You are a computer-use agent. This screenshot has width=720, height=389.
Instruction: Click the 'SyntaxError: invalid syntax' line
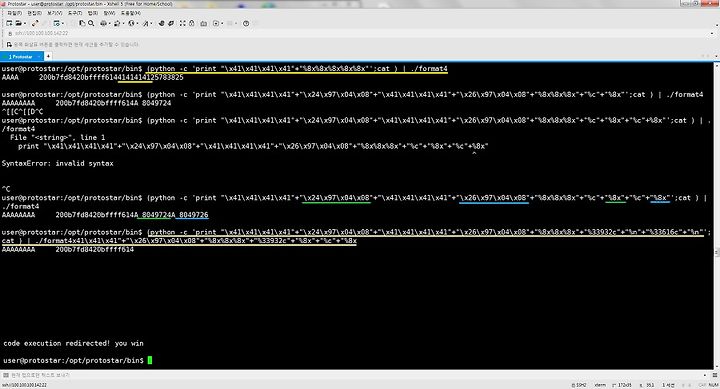[58, 163]
